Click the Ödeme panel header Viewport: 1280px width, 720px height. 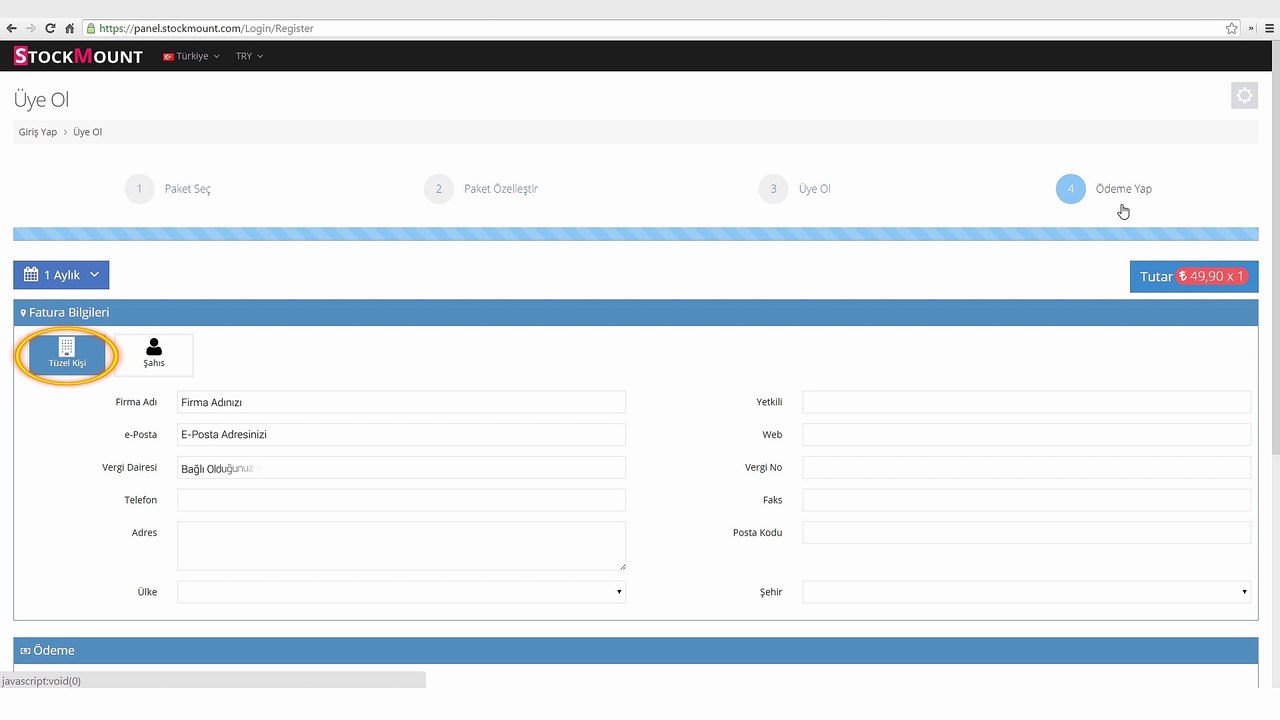636,650
